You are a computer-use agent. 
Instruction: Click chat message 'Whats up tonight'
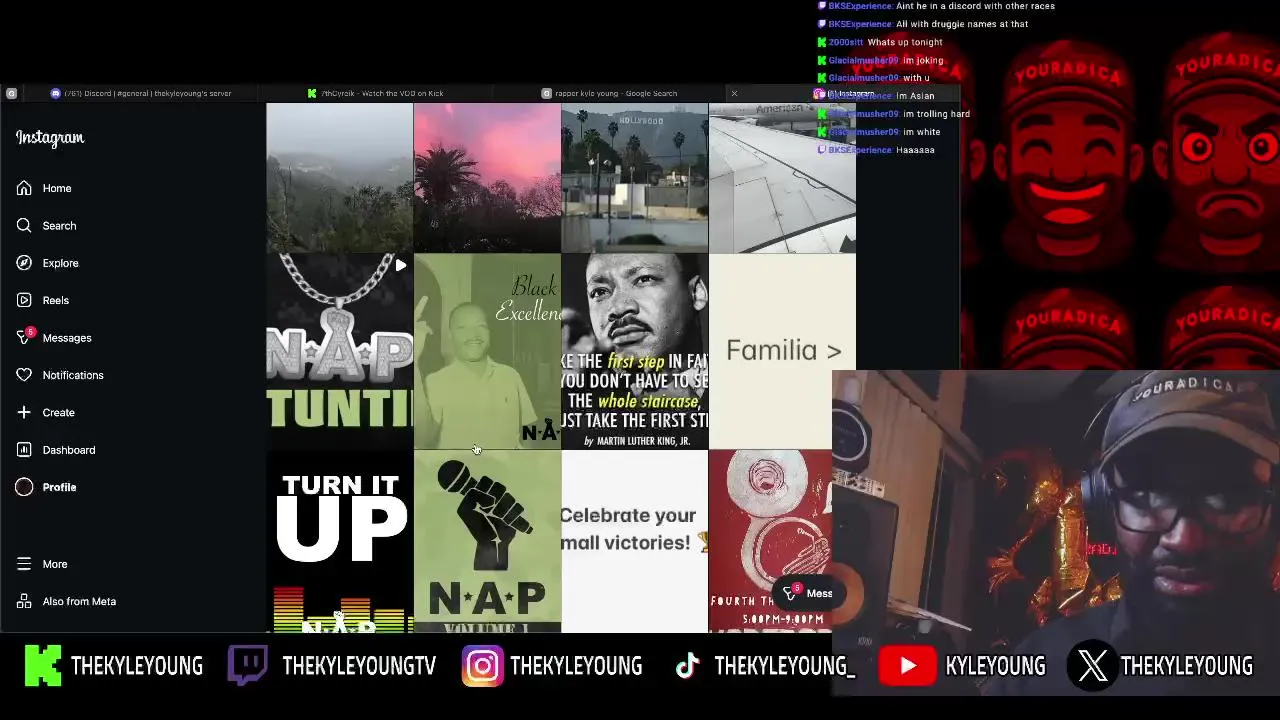click(905, 42)
